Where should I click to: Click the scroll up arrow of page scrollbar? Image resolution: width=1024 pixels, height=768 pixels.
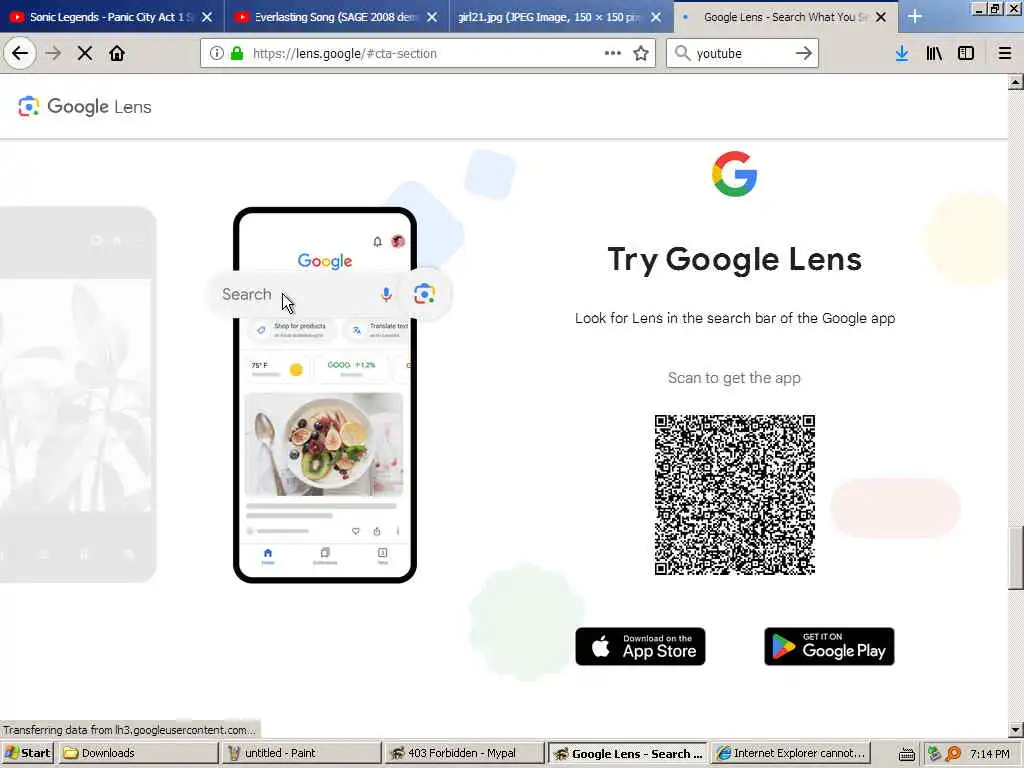[1016, 82]
